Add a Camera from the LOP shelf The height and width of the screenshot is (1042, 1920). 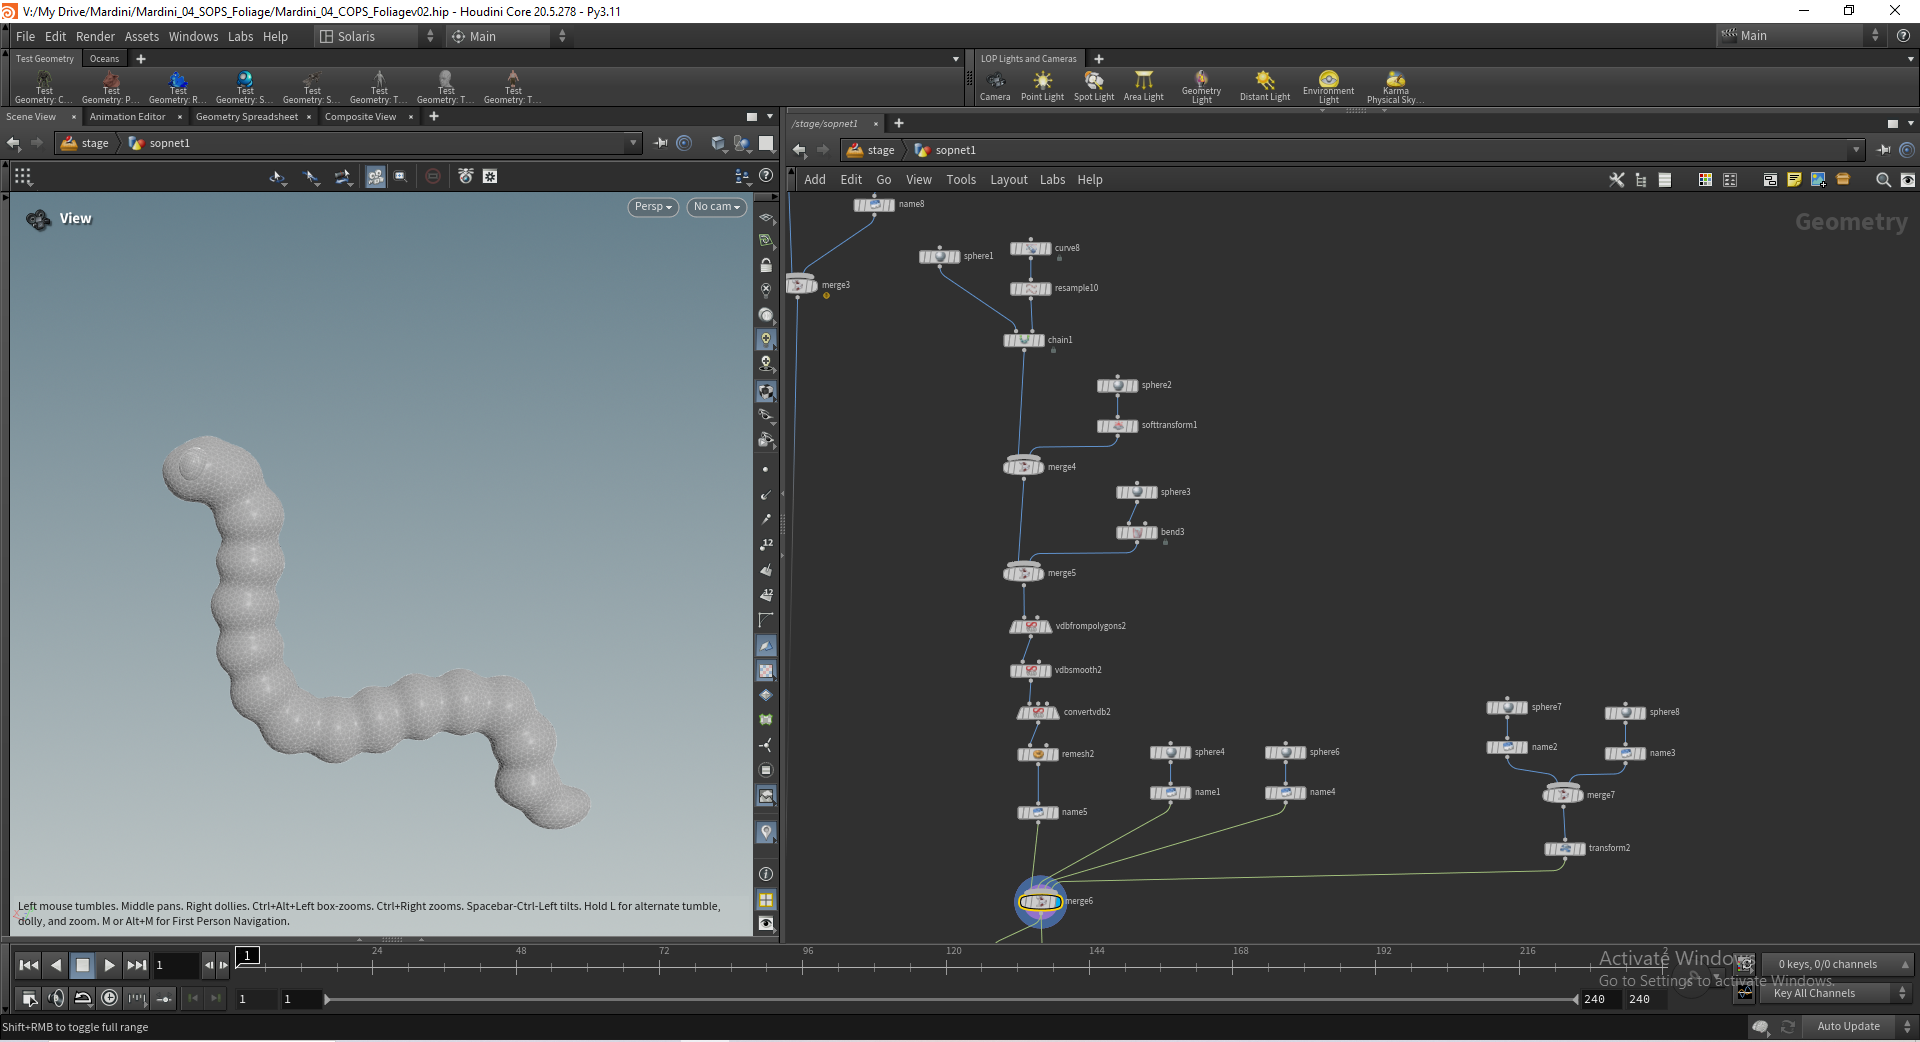[x=994, y=86]
